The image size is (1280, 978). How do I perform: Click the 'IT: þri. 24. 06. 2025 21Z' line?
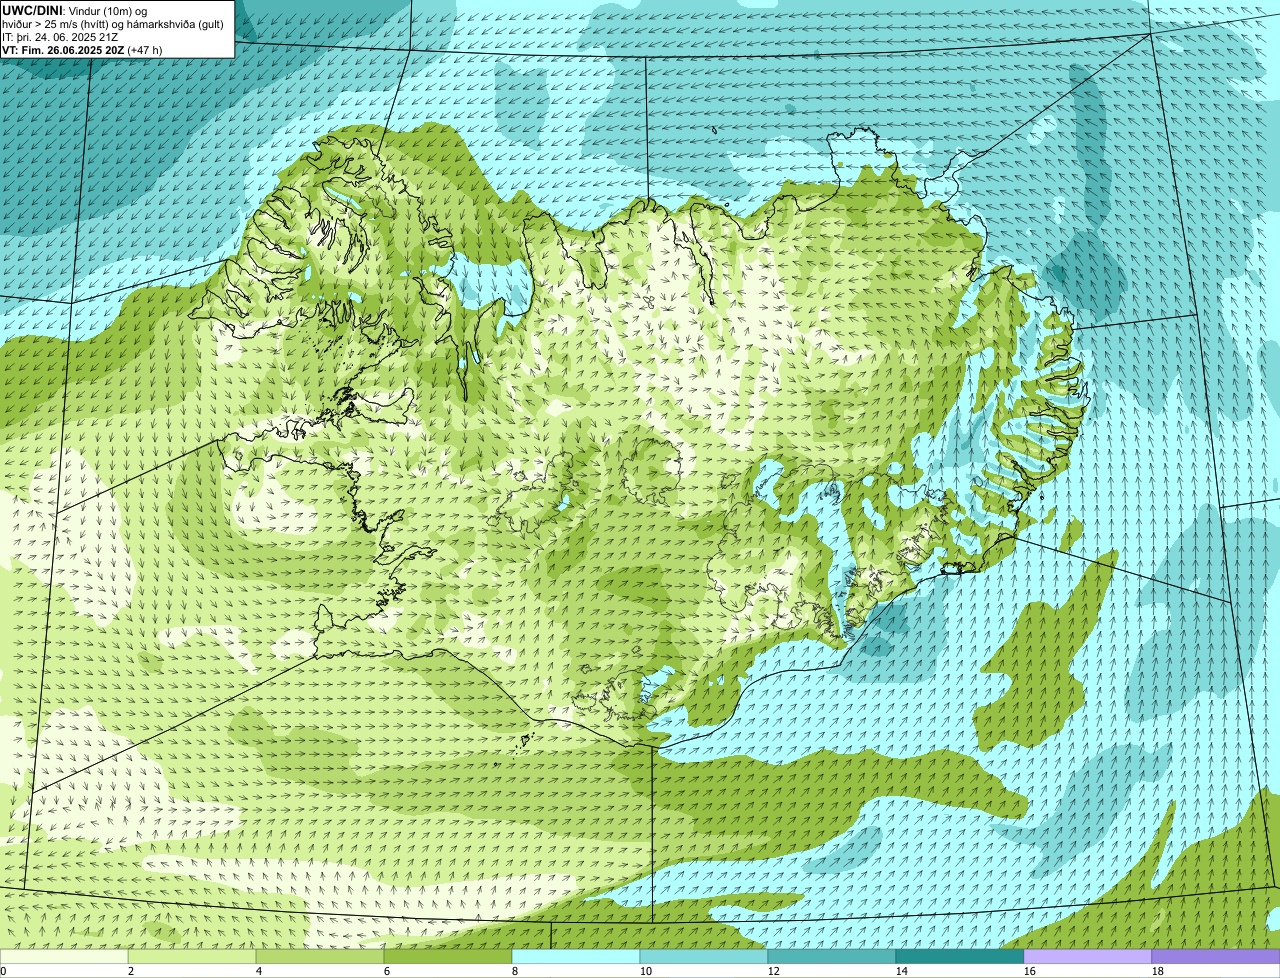60,37
